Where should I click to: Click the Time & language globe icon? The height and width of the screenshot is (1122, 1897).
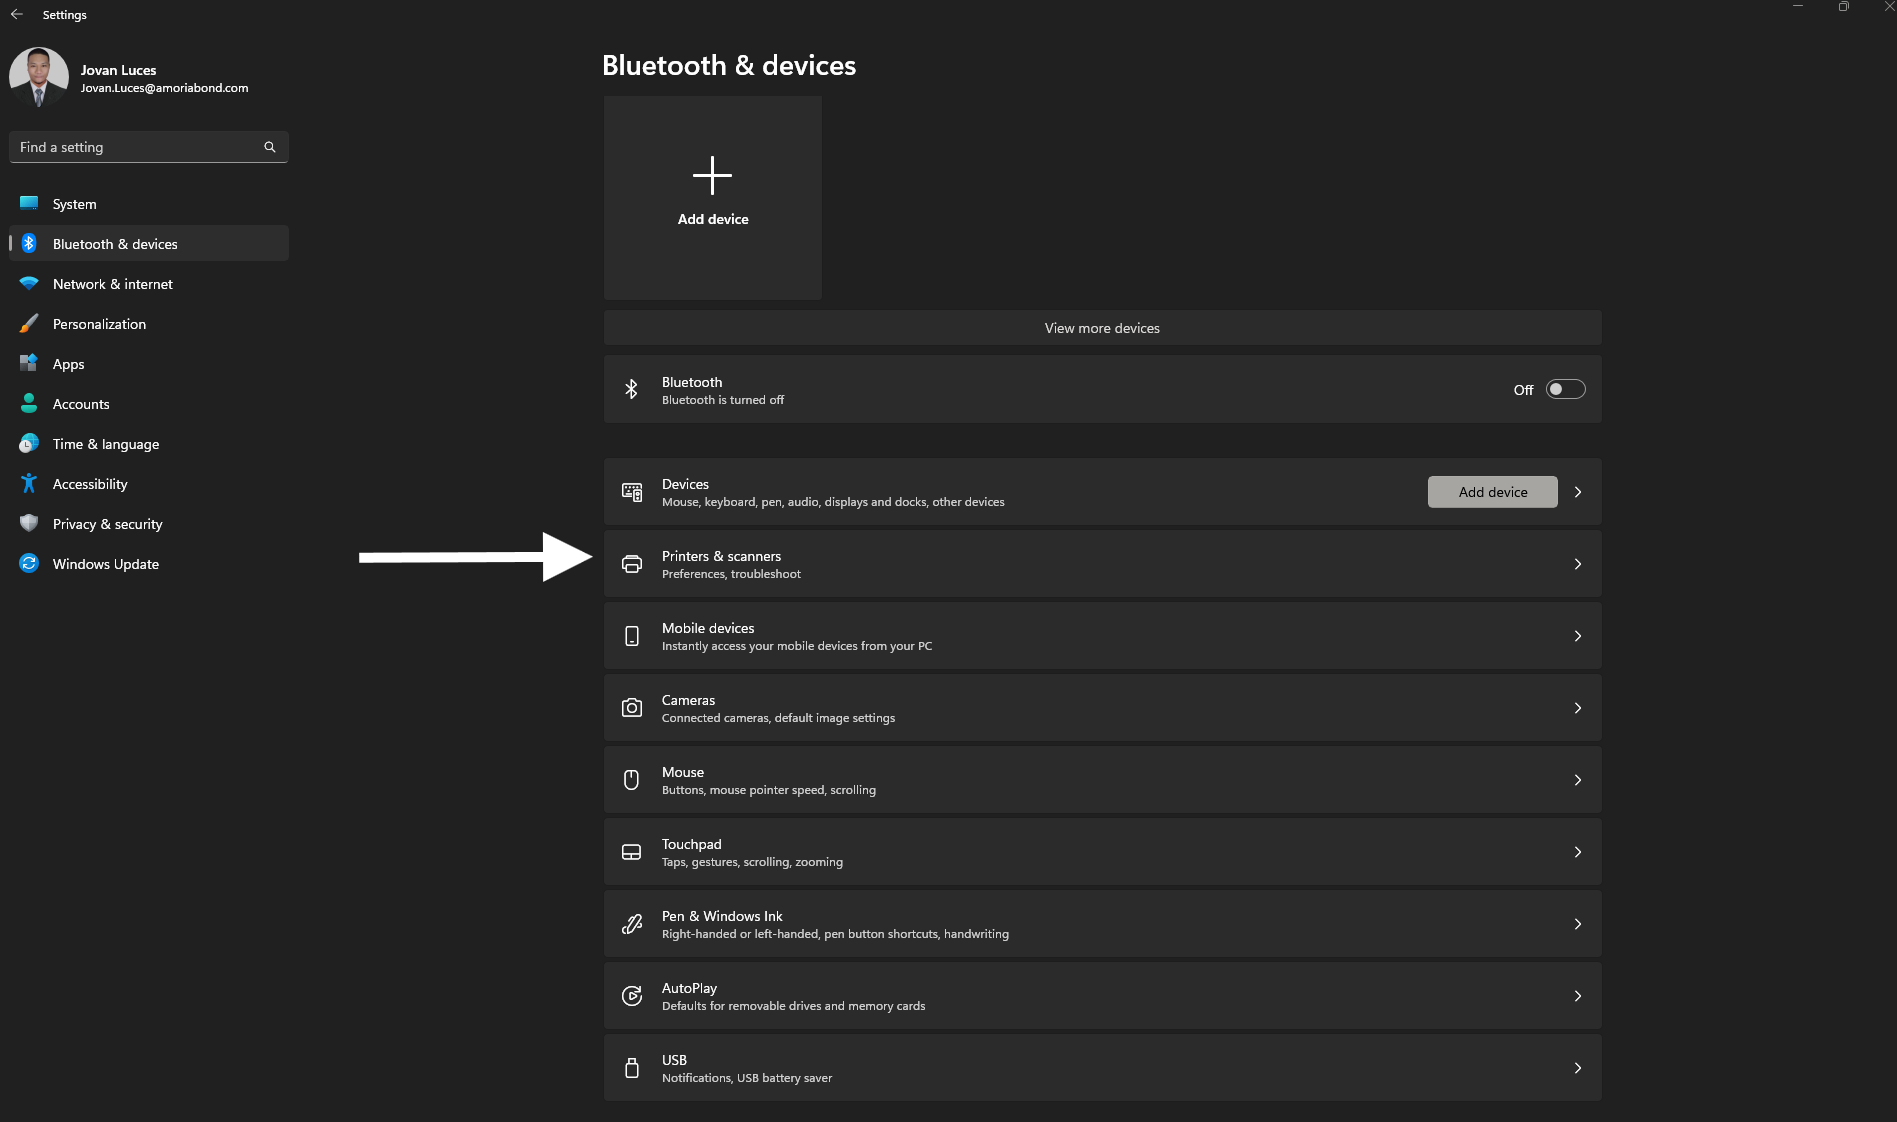tap(29, 444)
